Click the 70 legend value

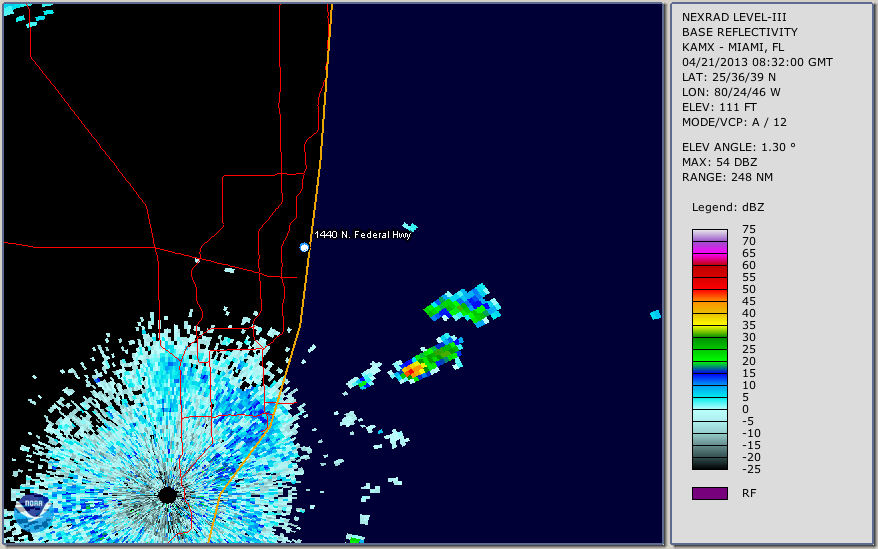(749, 241)
